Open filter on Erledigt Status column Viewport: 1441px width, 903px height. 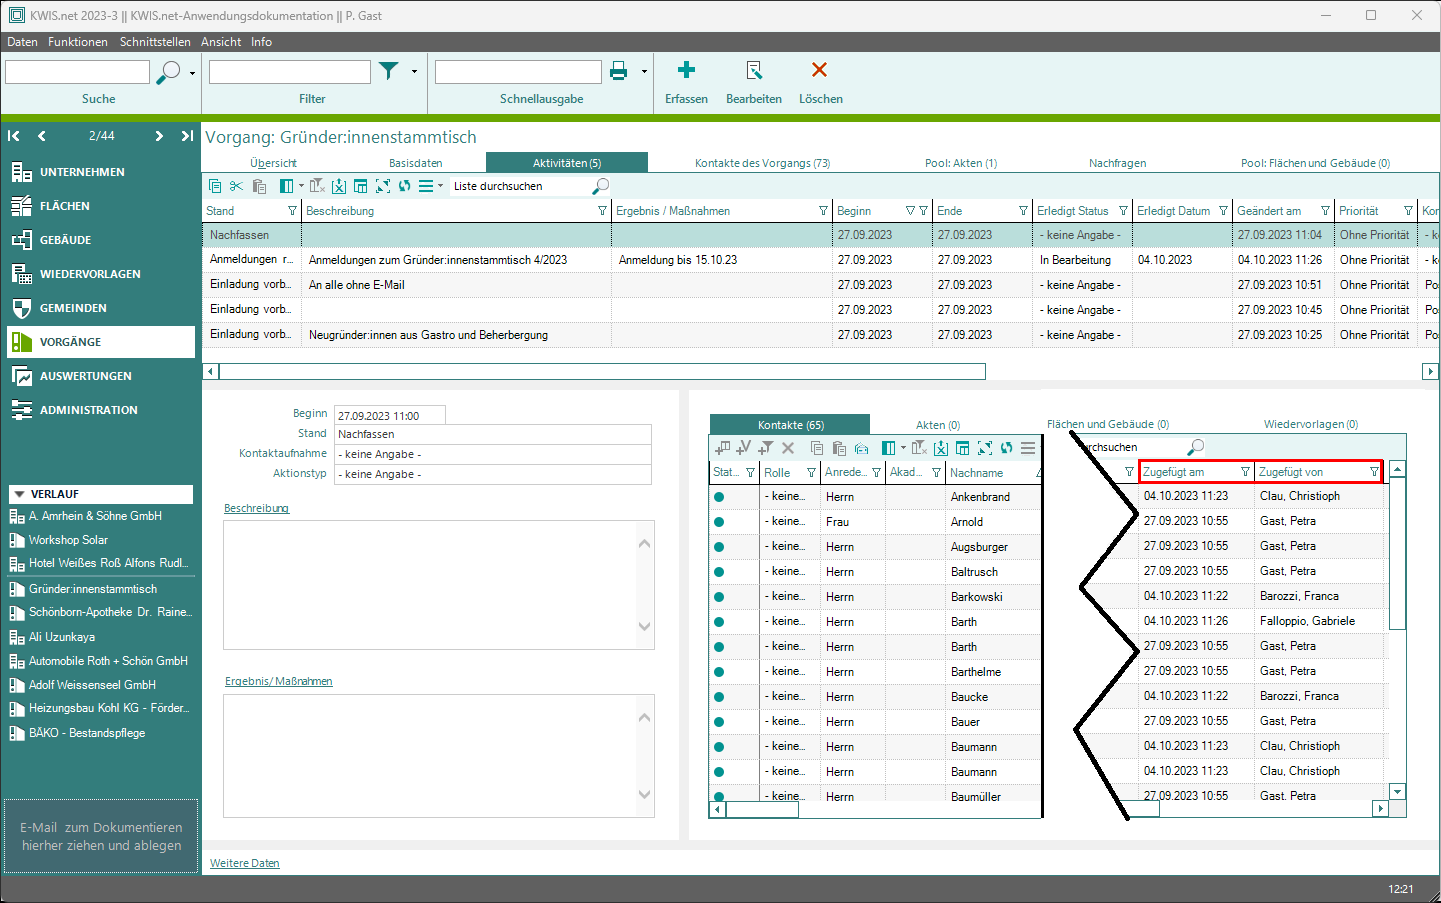tap(1123, 211)
